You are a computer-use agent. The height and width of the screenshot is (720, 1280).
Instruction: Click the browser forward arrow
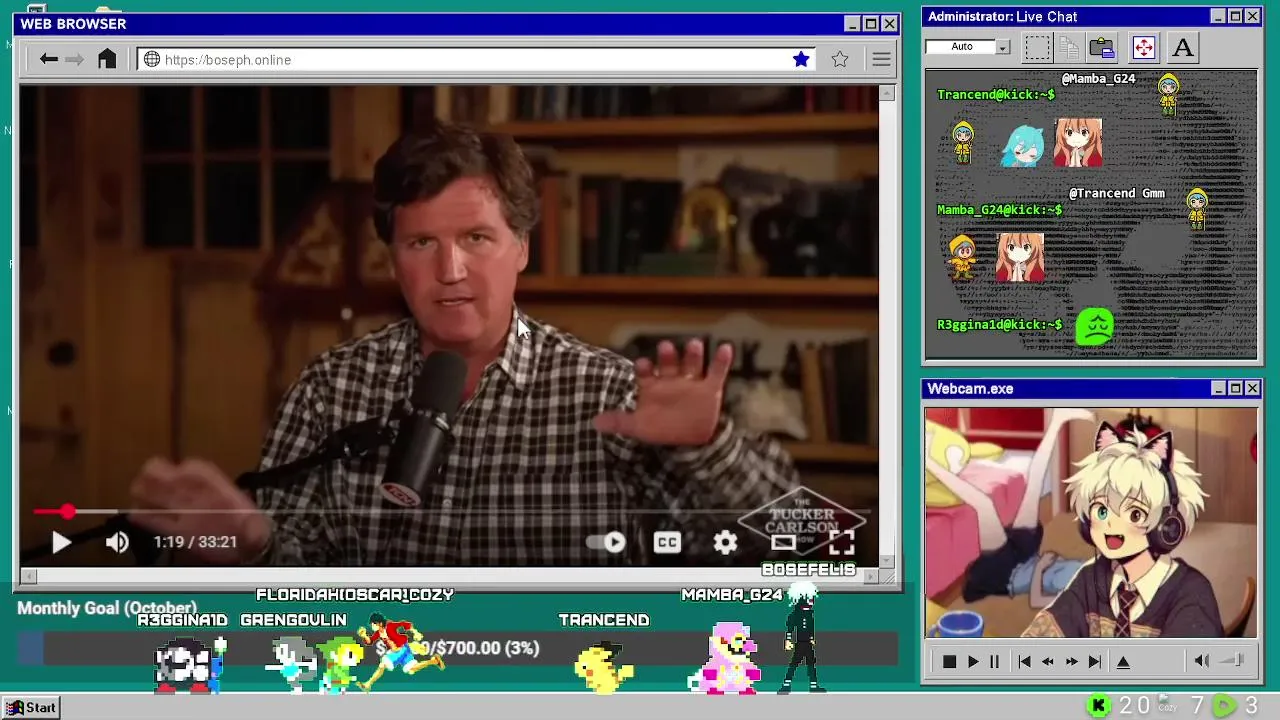75,60
